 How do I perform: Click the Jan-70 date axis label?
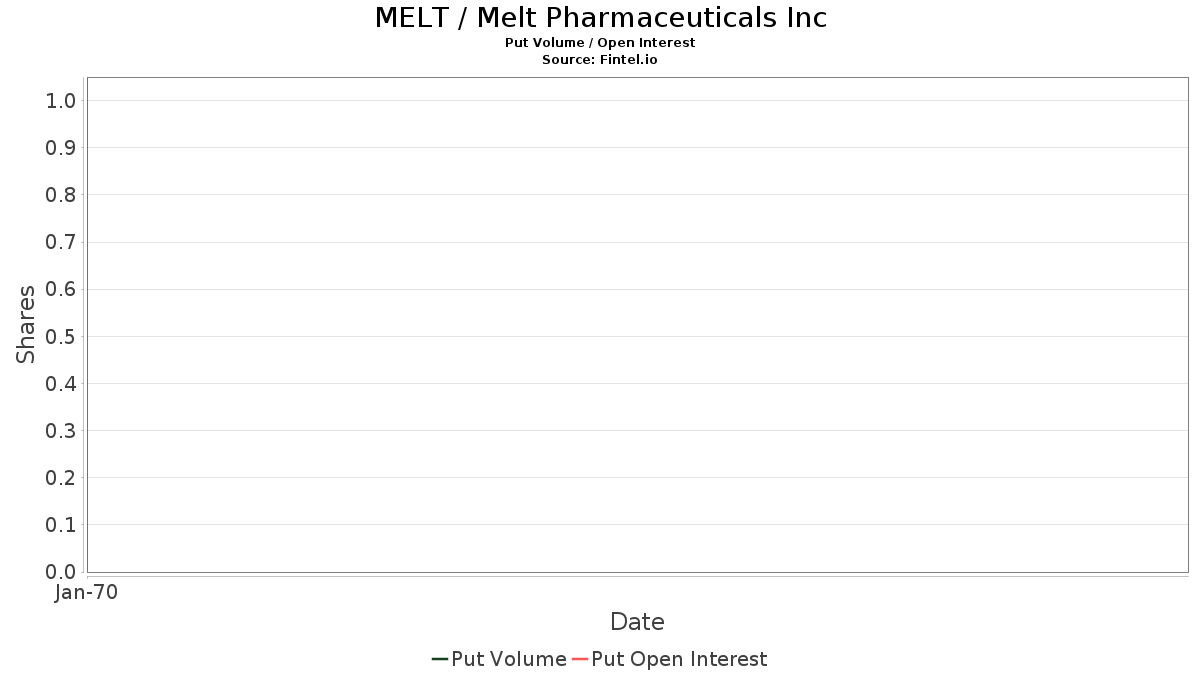pos(87,593)
